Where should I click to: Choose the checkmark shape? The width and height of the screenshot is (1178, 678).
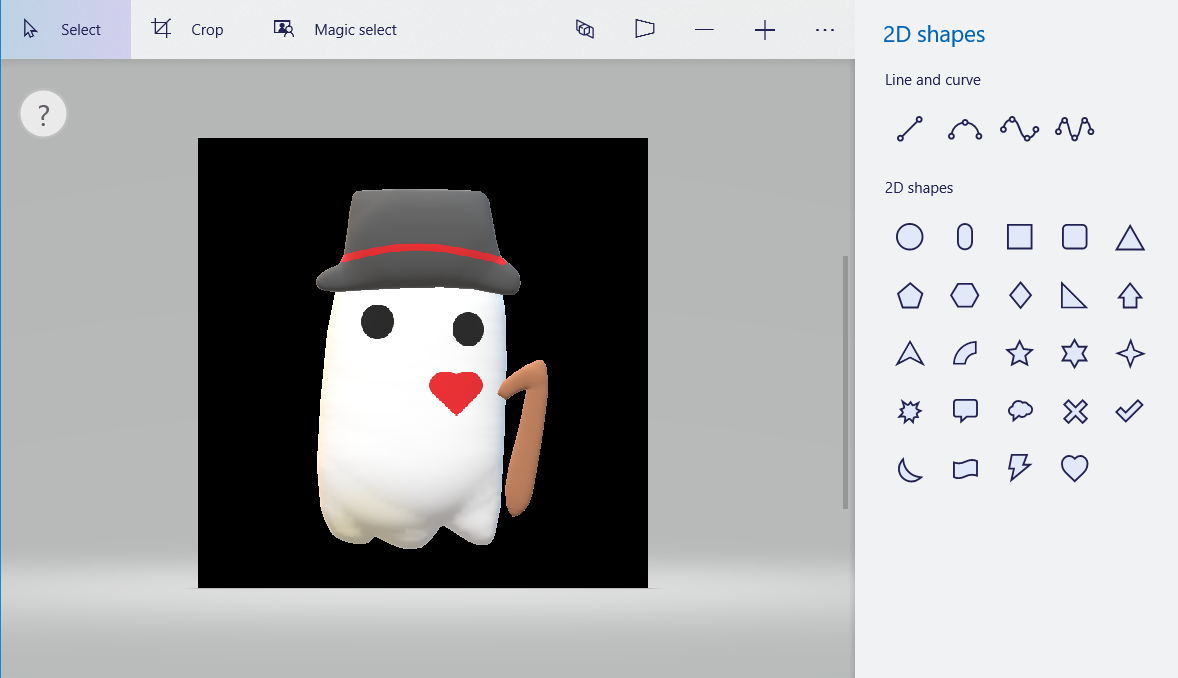(1129, 410)
